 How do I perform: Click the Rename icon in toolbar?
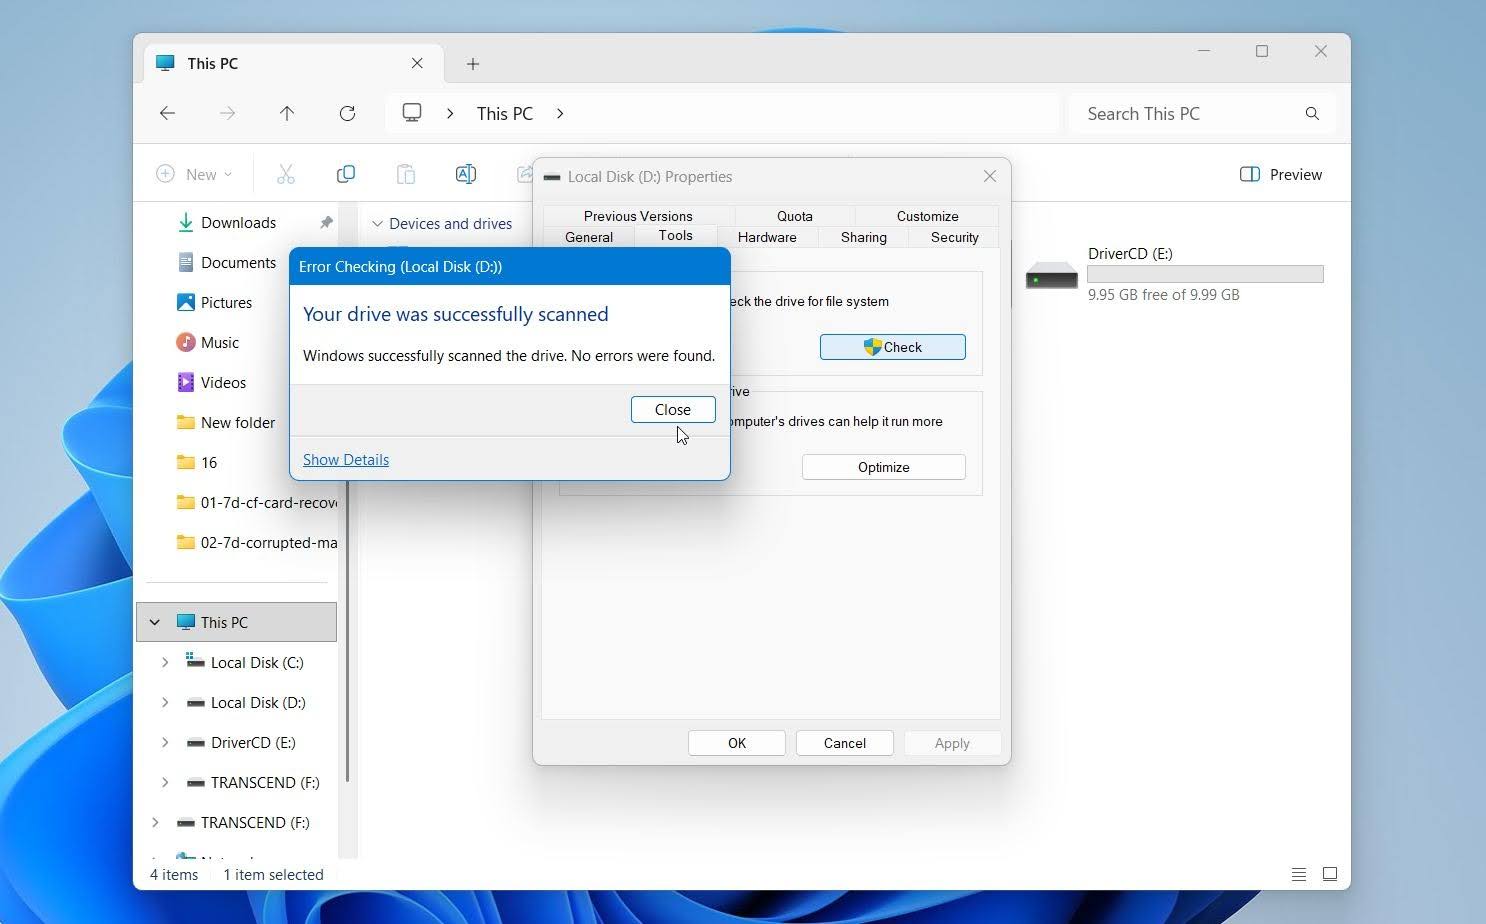(x=466, y=174)
